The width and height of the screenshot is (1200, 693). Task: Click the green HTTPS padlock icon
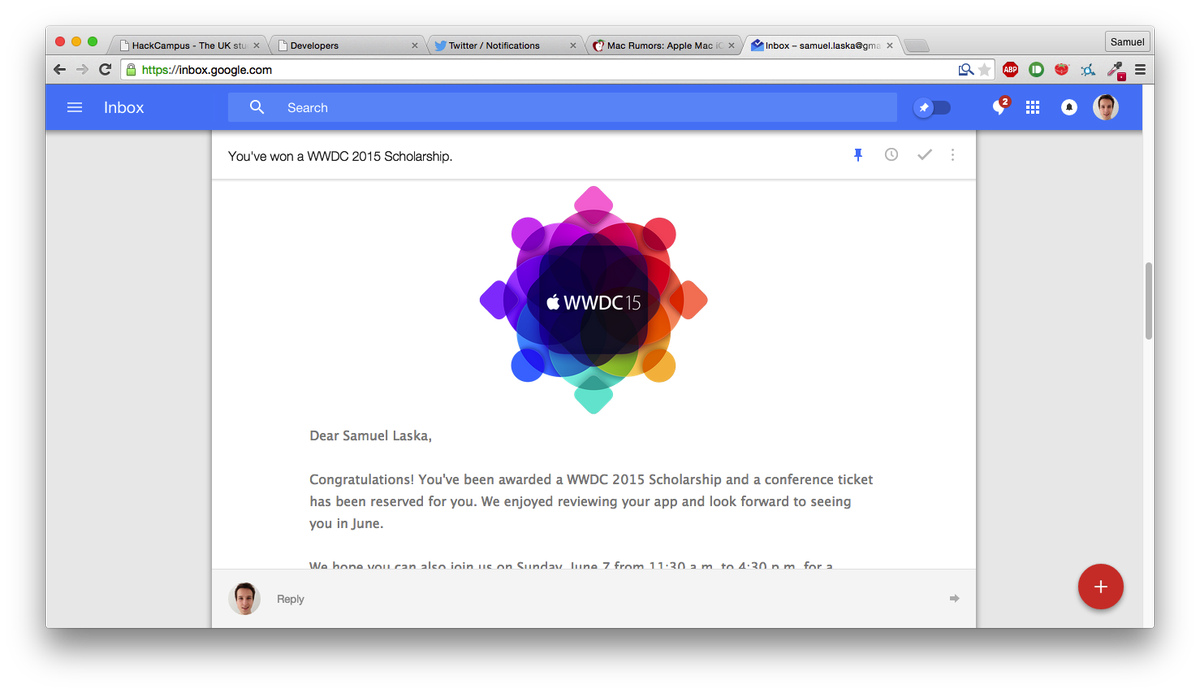coord(131,70)
